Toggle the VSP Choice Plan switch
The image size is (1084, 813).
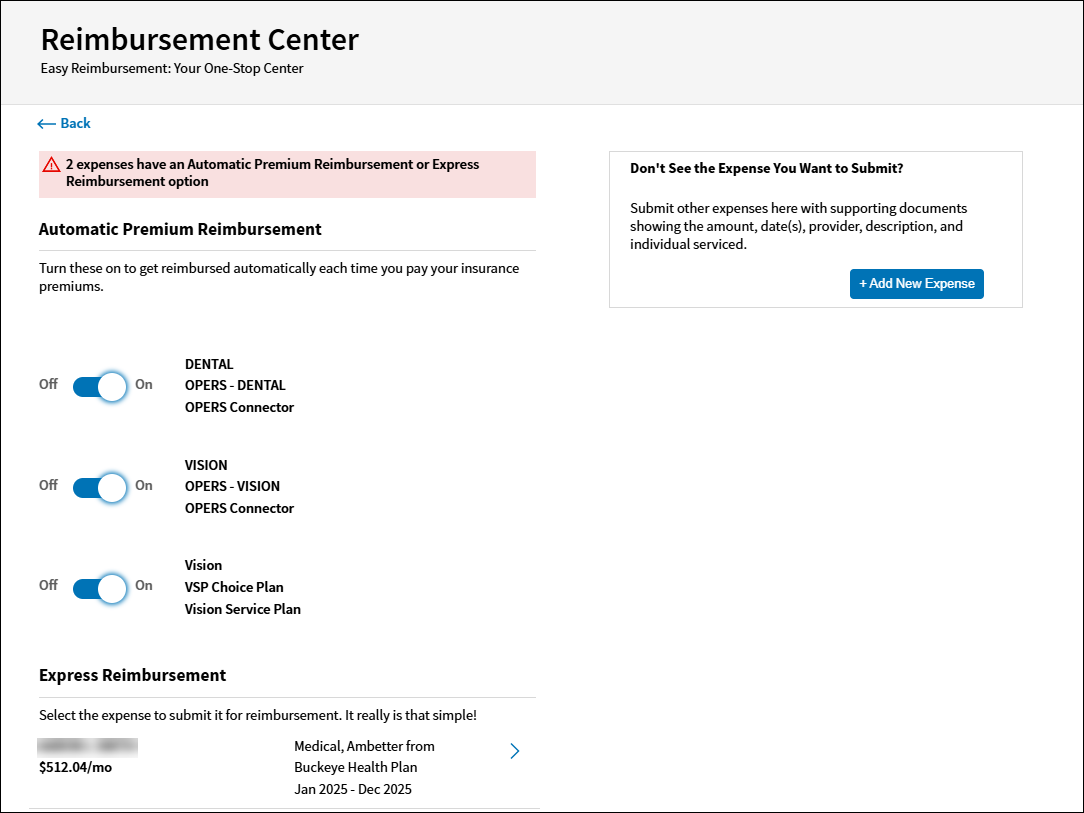[x=100, y=588]
